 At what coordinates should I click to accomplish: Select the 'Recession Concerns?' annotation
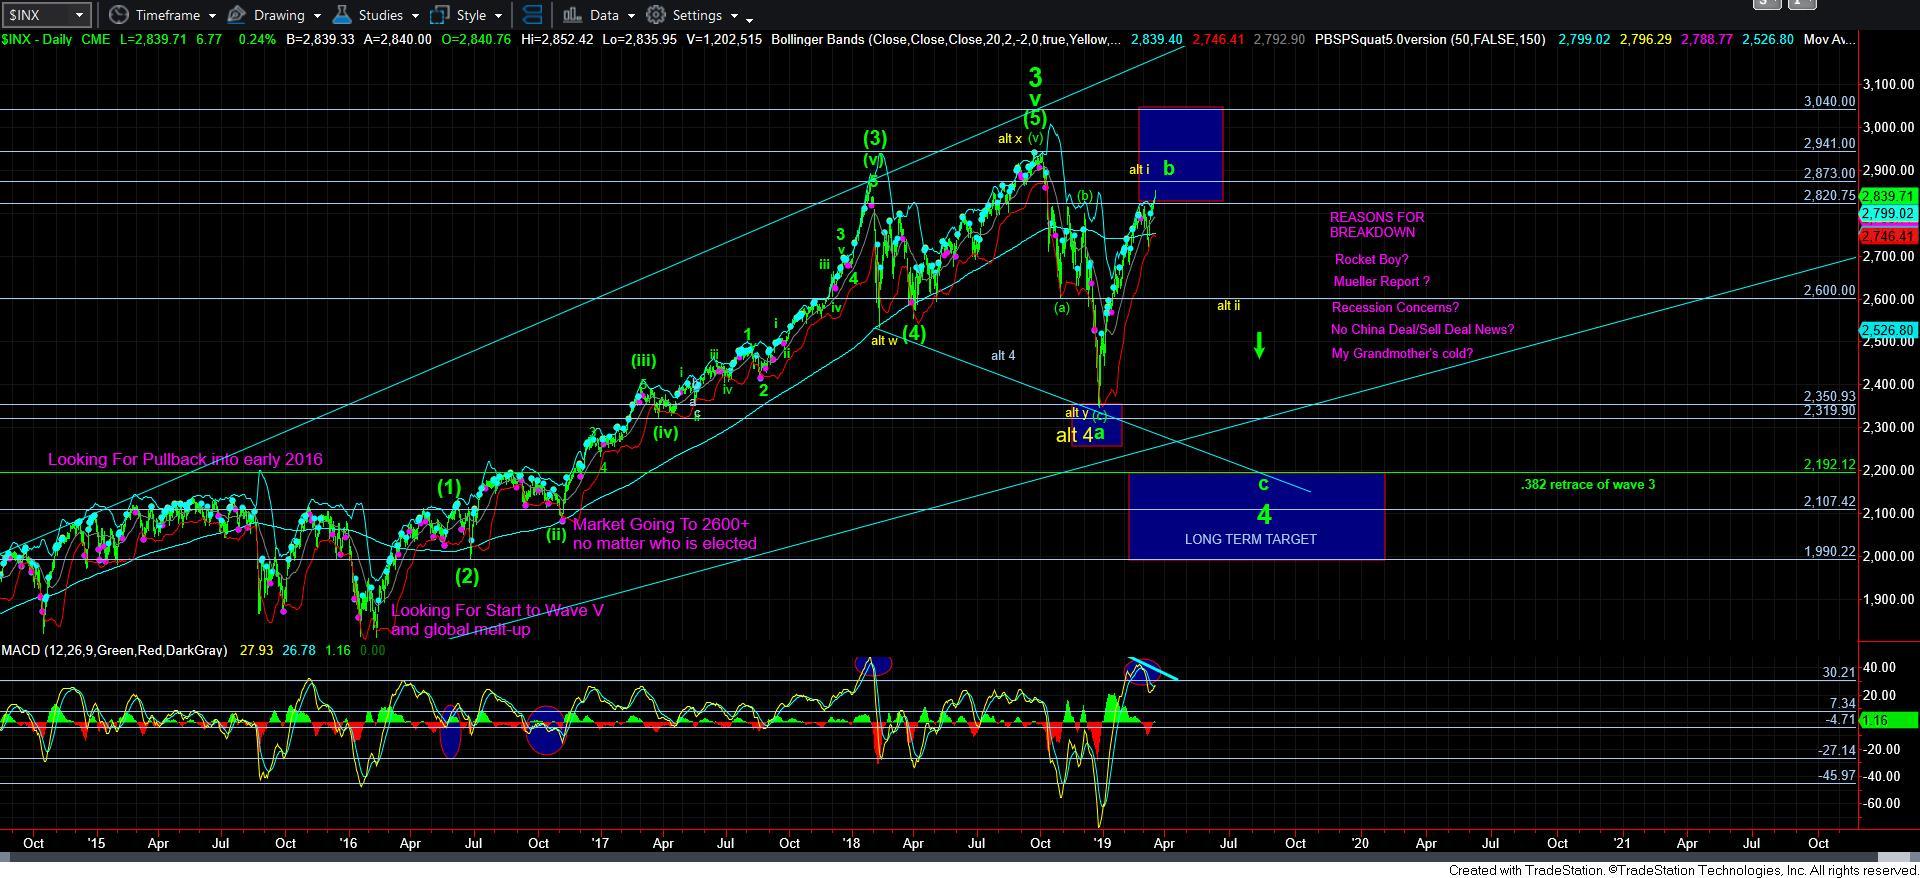(x=1395, y=308)
